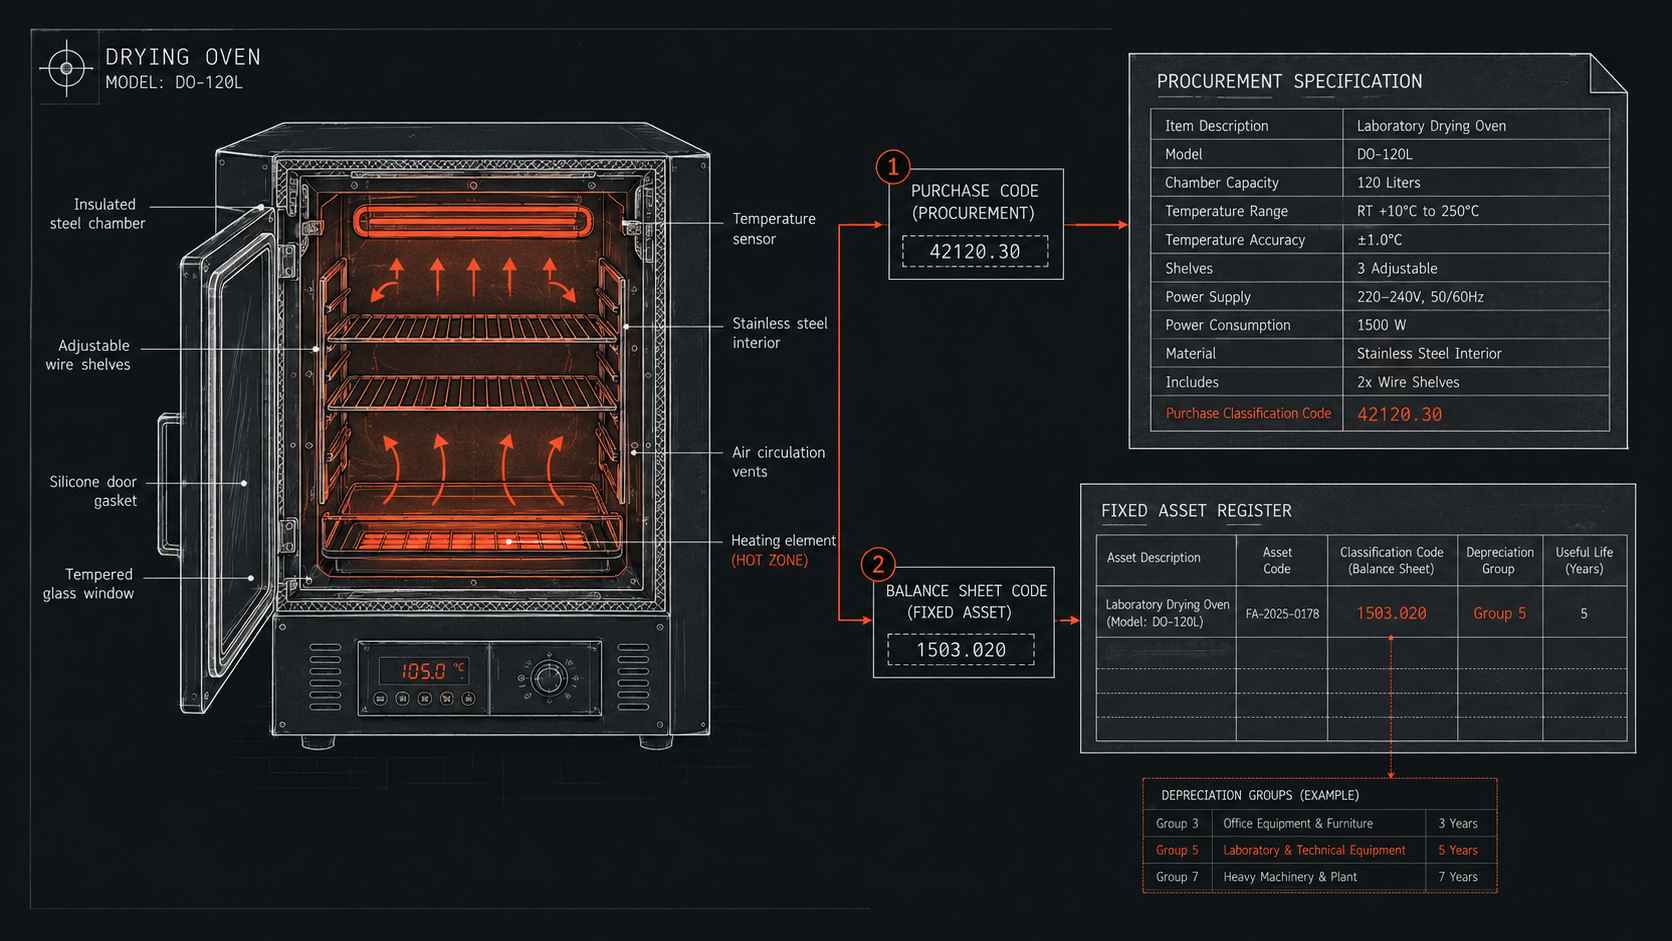Click the 'Group 5' cell in the Fixed Asset Register
Image resolution: width=1672 pixels, height=941 pixels.
(1499, 613)
